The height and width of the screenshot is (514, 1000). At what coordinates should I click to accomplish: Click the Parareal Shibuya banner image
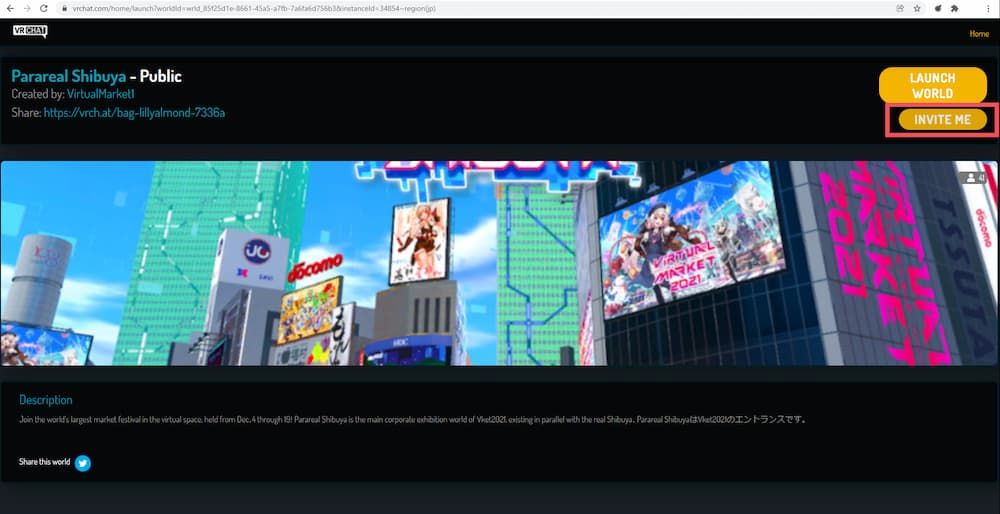tap(500, 263)
